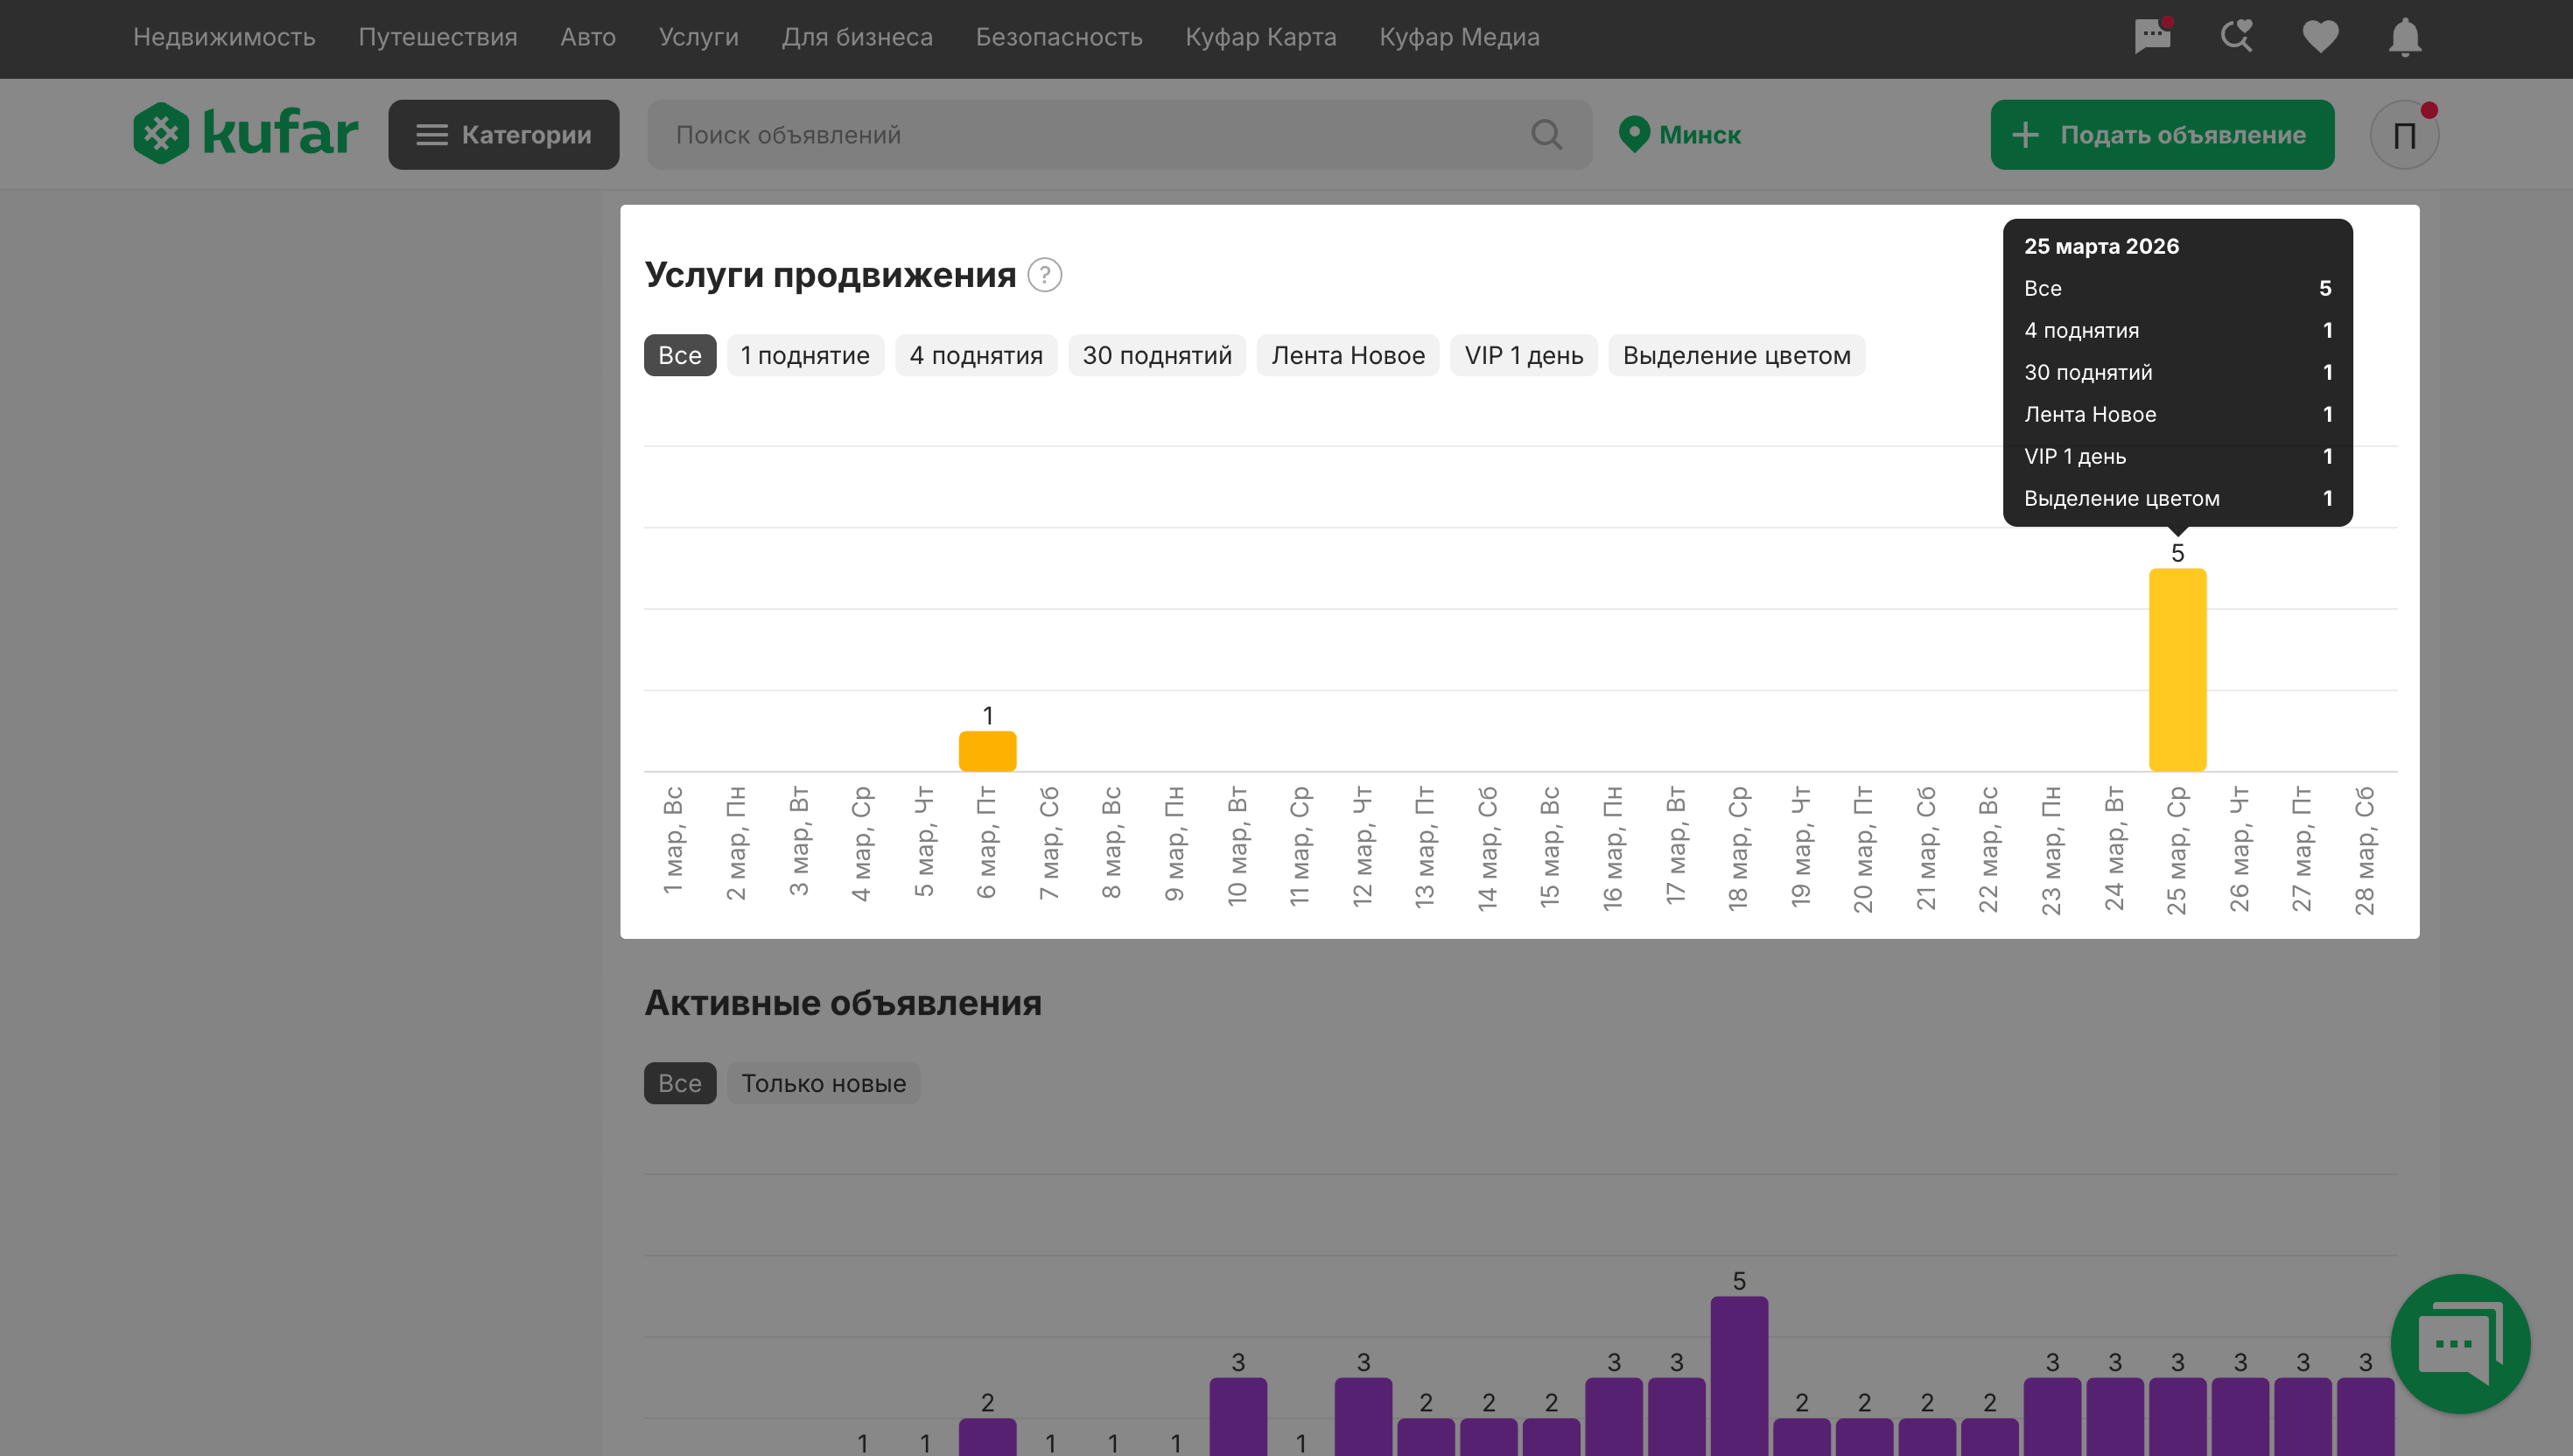Click the location pin icon near Минск
Image resolution: width=2573 pixels, height=1456 pixels.
(1634, 134)
